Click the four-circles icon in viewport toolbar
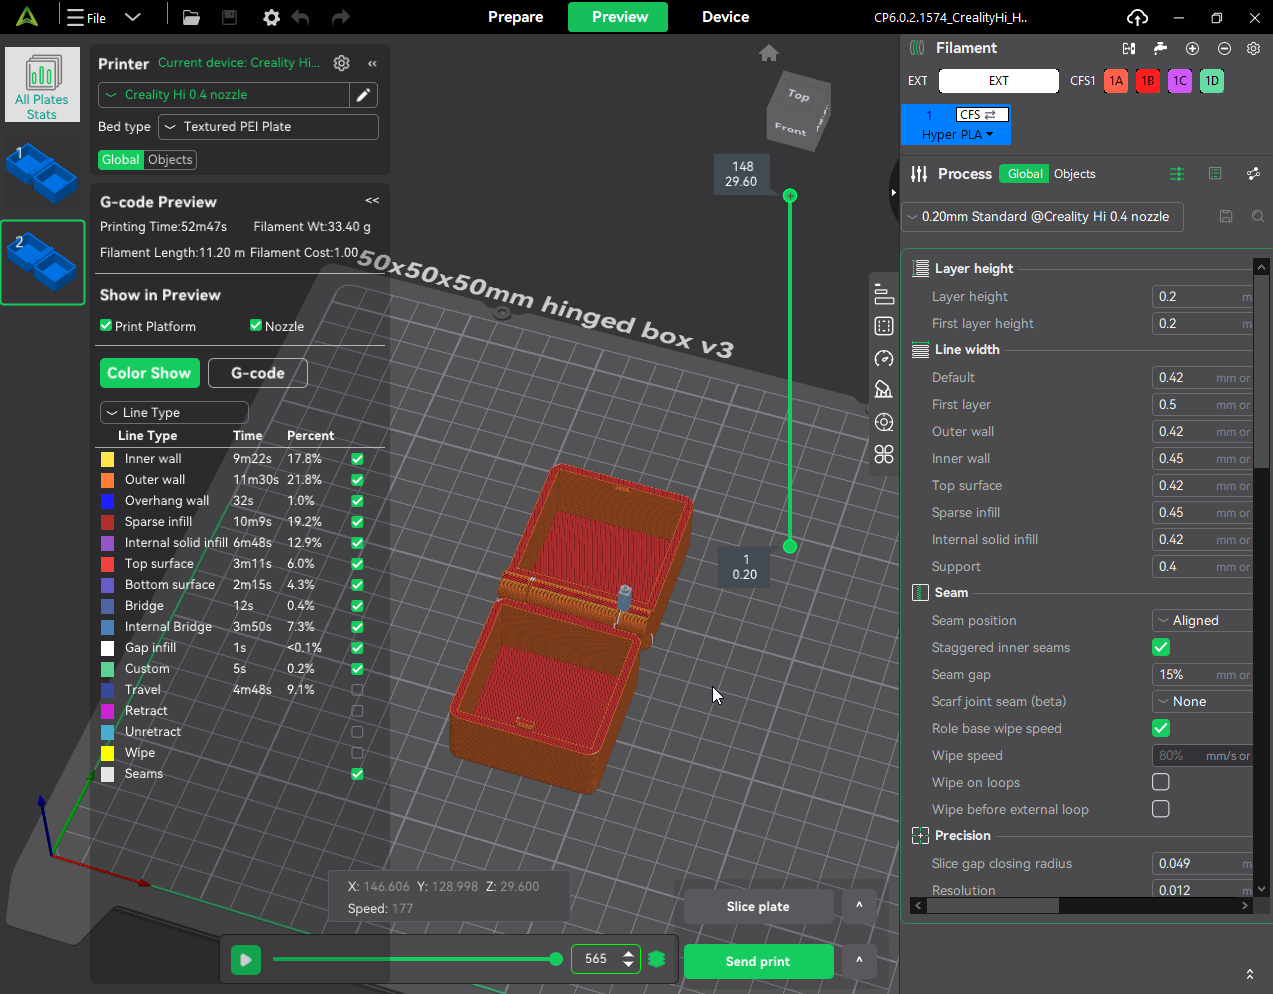Screen dimensions: 1273x994 click(x=884, y=454)
